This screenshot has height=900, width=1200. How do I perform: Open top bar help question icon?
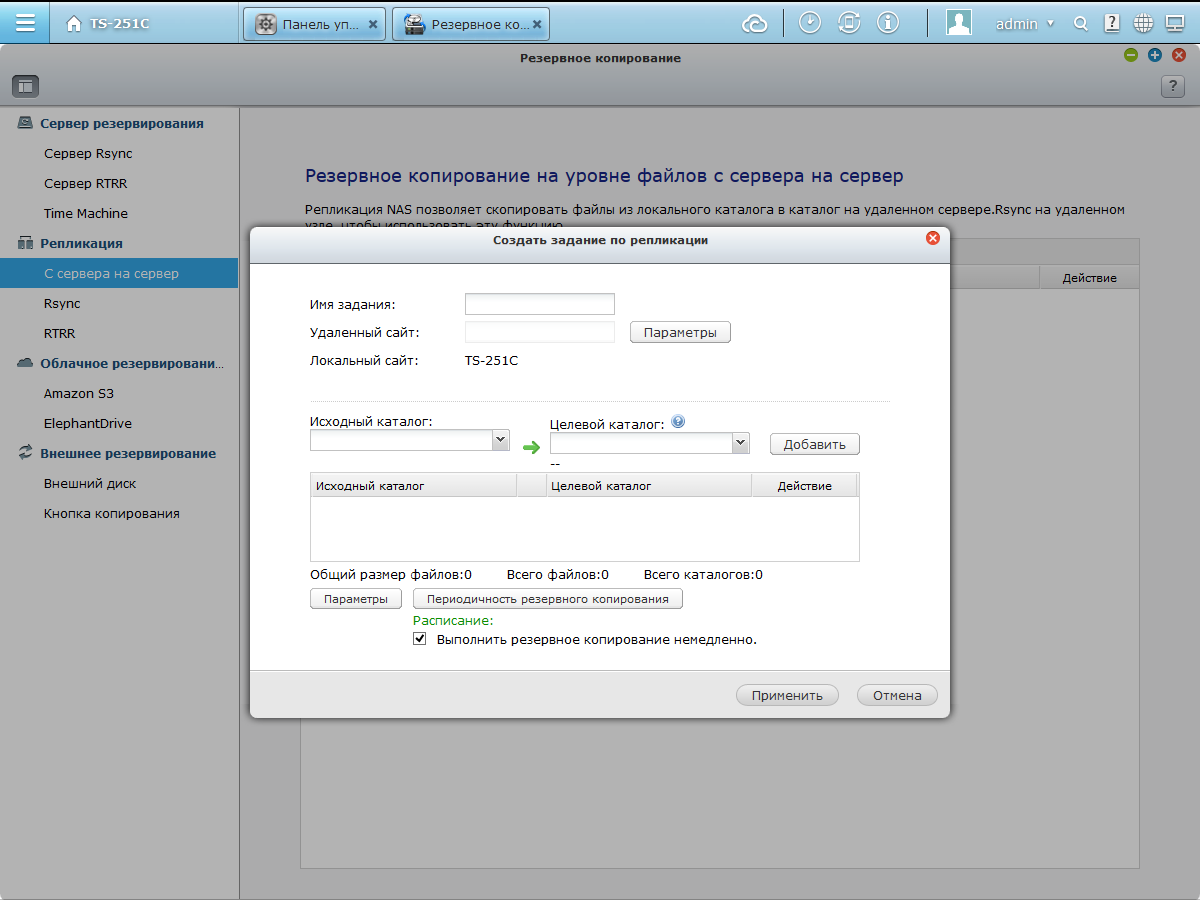(x=1112, y=23)
